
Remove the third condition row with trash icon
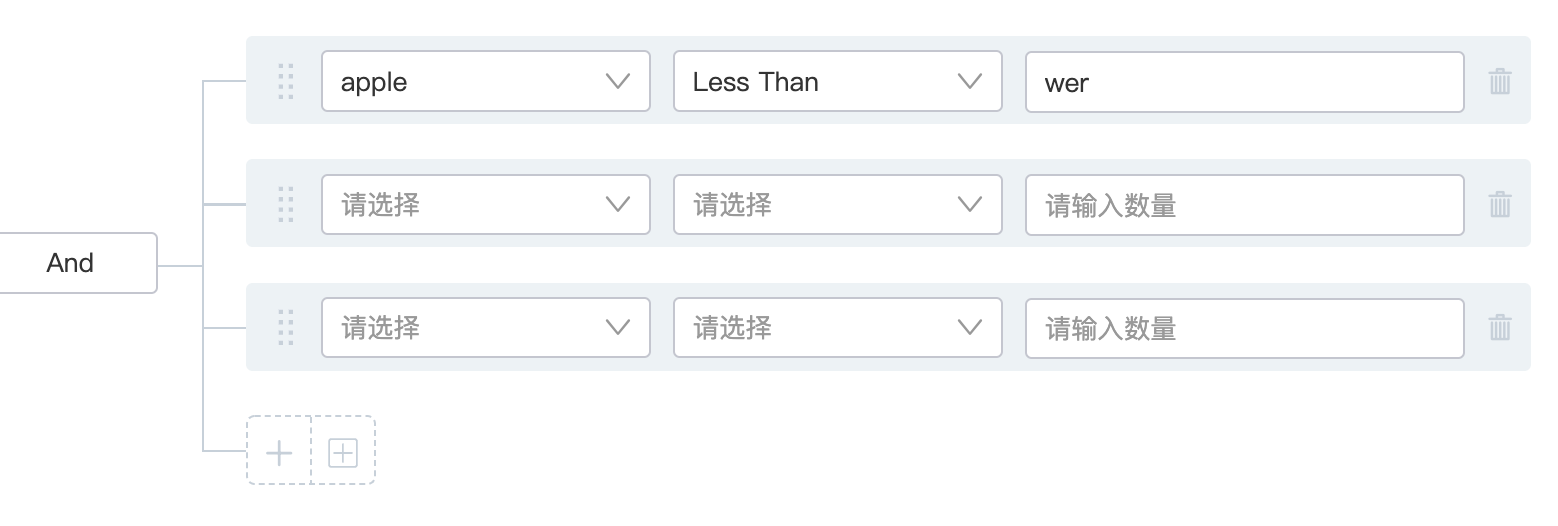tap(1499, 328)
